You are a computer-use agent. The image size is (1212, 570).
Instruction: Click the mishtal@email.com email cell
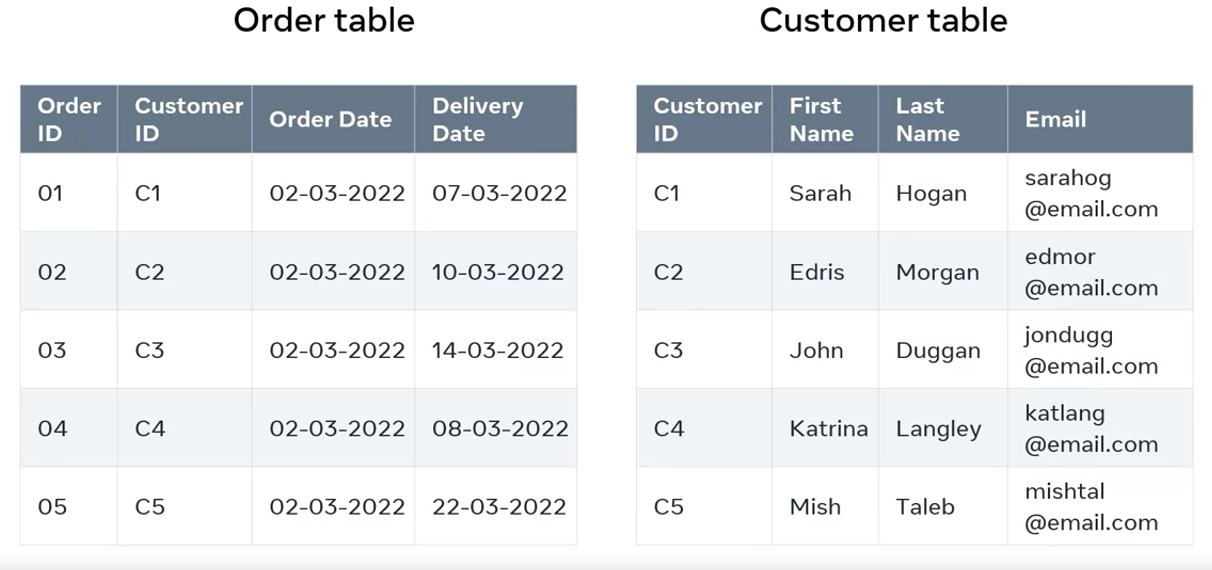[1091, 507]
